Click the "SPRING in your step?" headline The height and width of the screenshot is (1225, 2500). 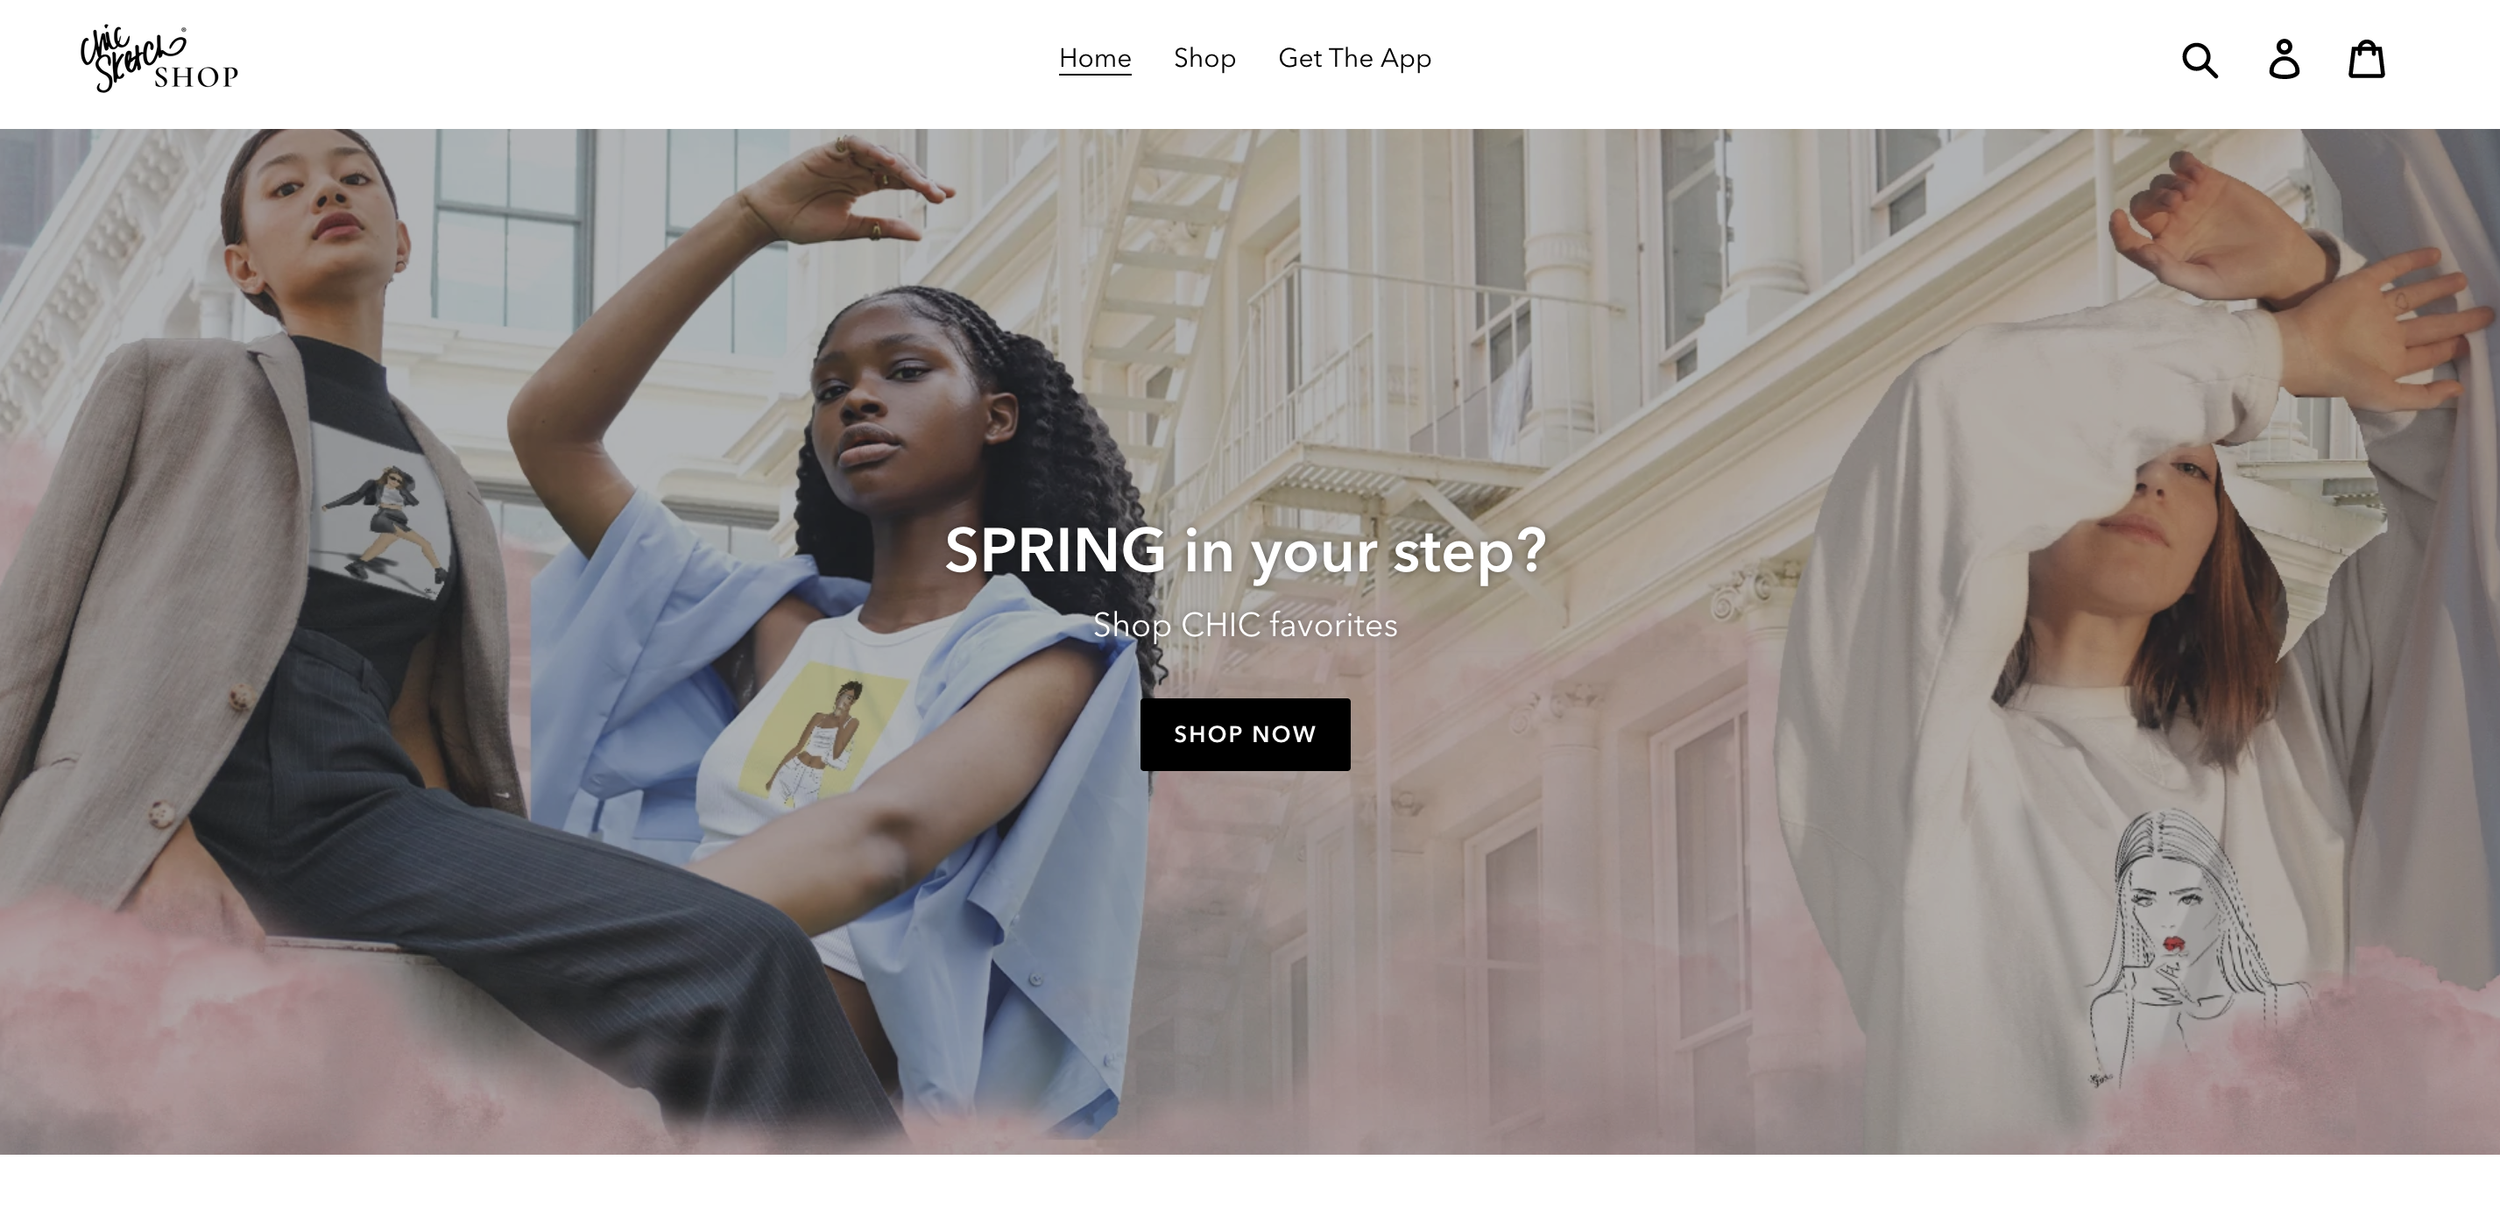click(x=1245, y=551)
